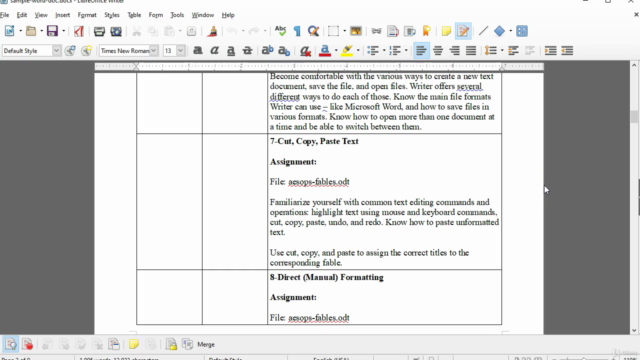The width and height of the screenshot is (640, 360).
Task: Create New Style from Selection icon
Action: click(x=87, y=51)
